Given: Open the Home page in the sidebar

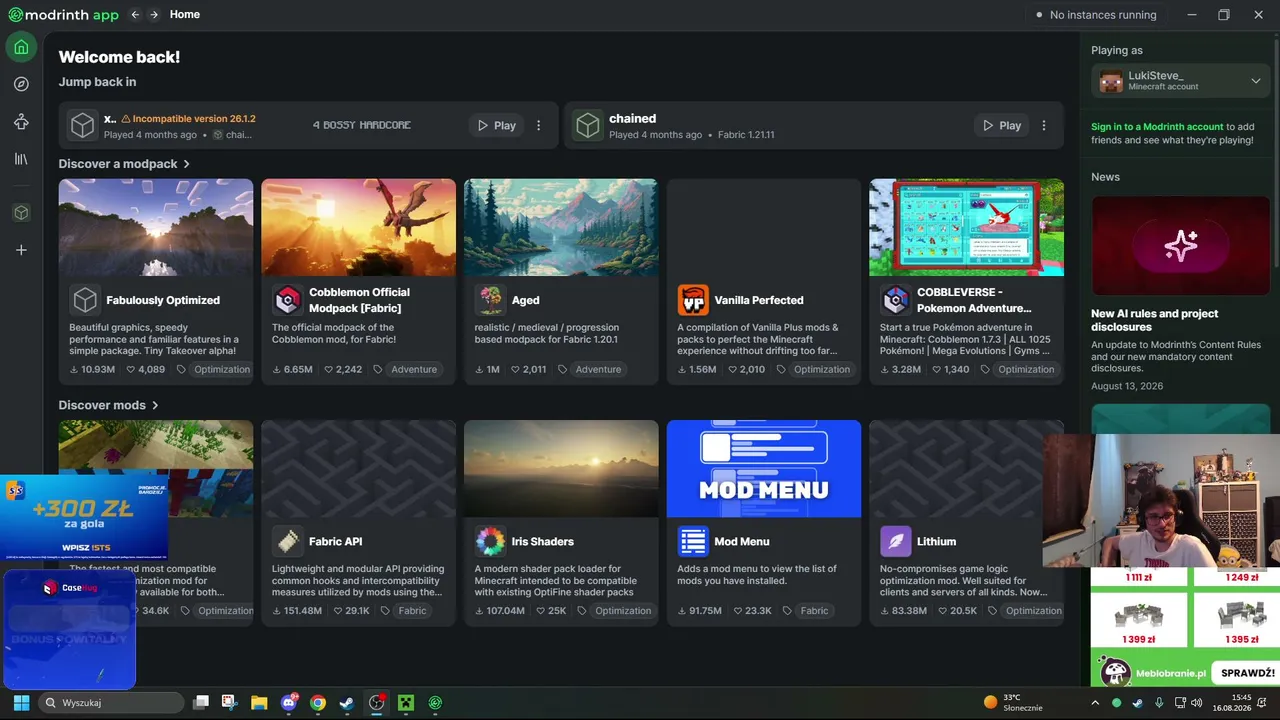Looking at the screenshot, I should 21,47.
